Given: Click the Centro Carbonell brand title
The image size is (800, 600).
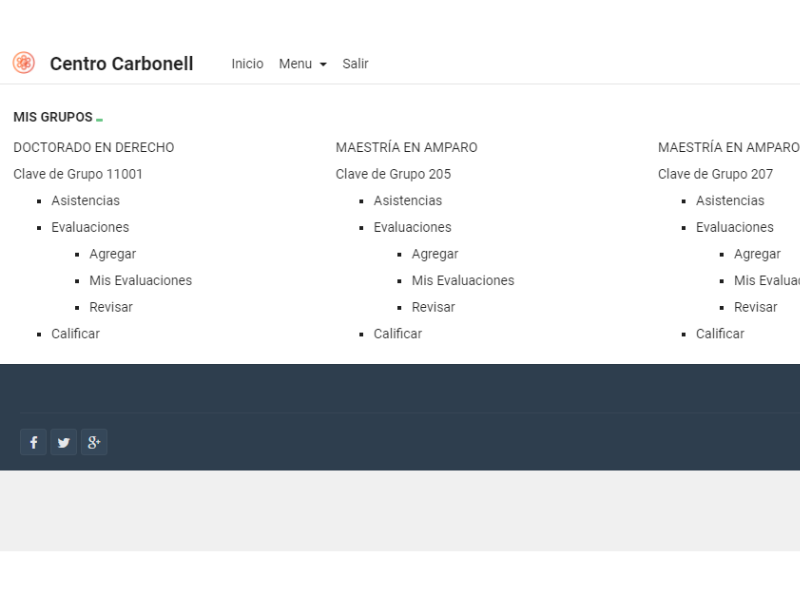Looking at the screenshot, I should coord(121,64).
